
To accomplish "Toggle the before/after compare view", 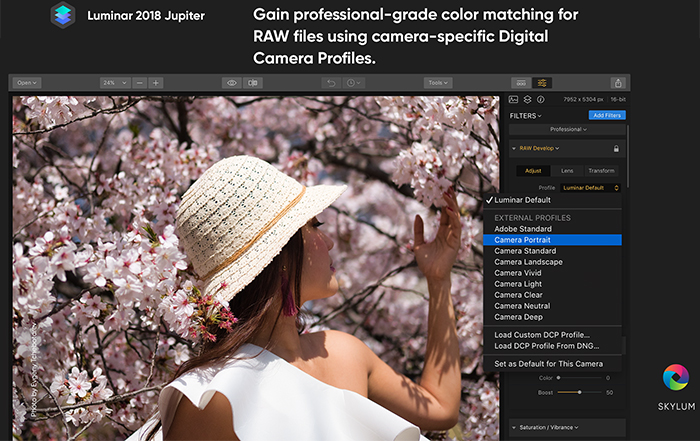I will [x=253, y=83].
